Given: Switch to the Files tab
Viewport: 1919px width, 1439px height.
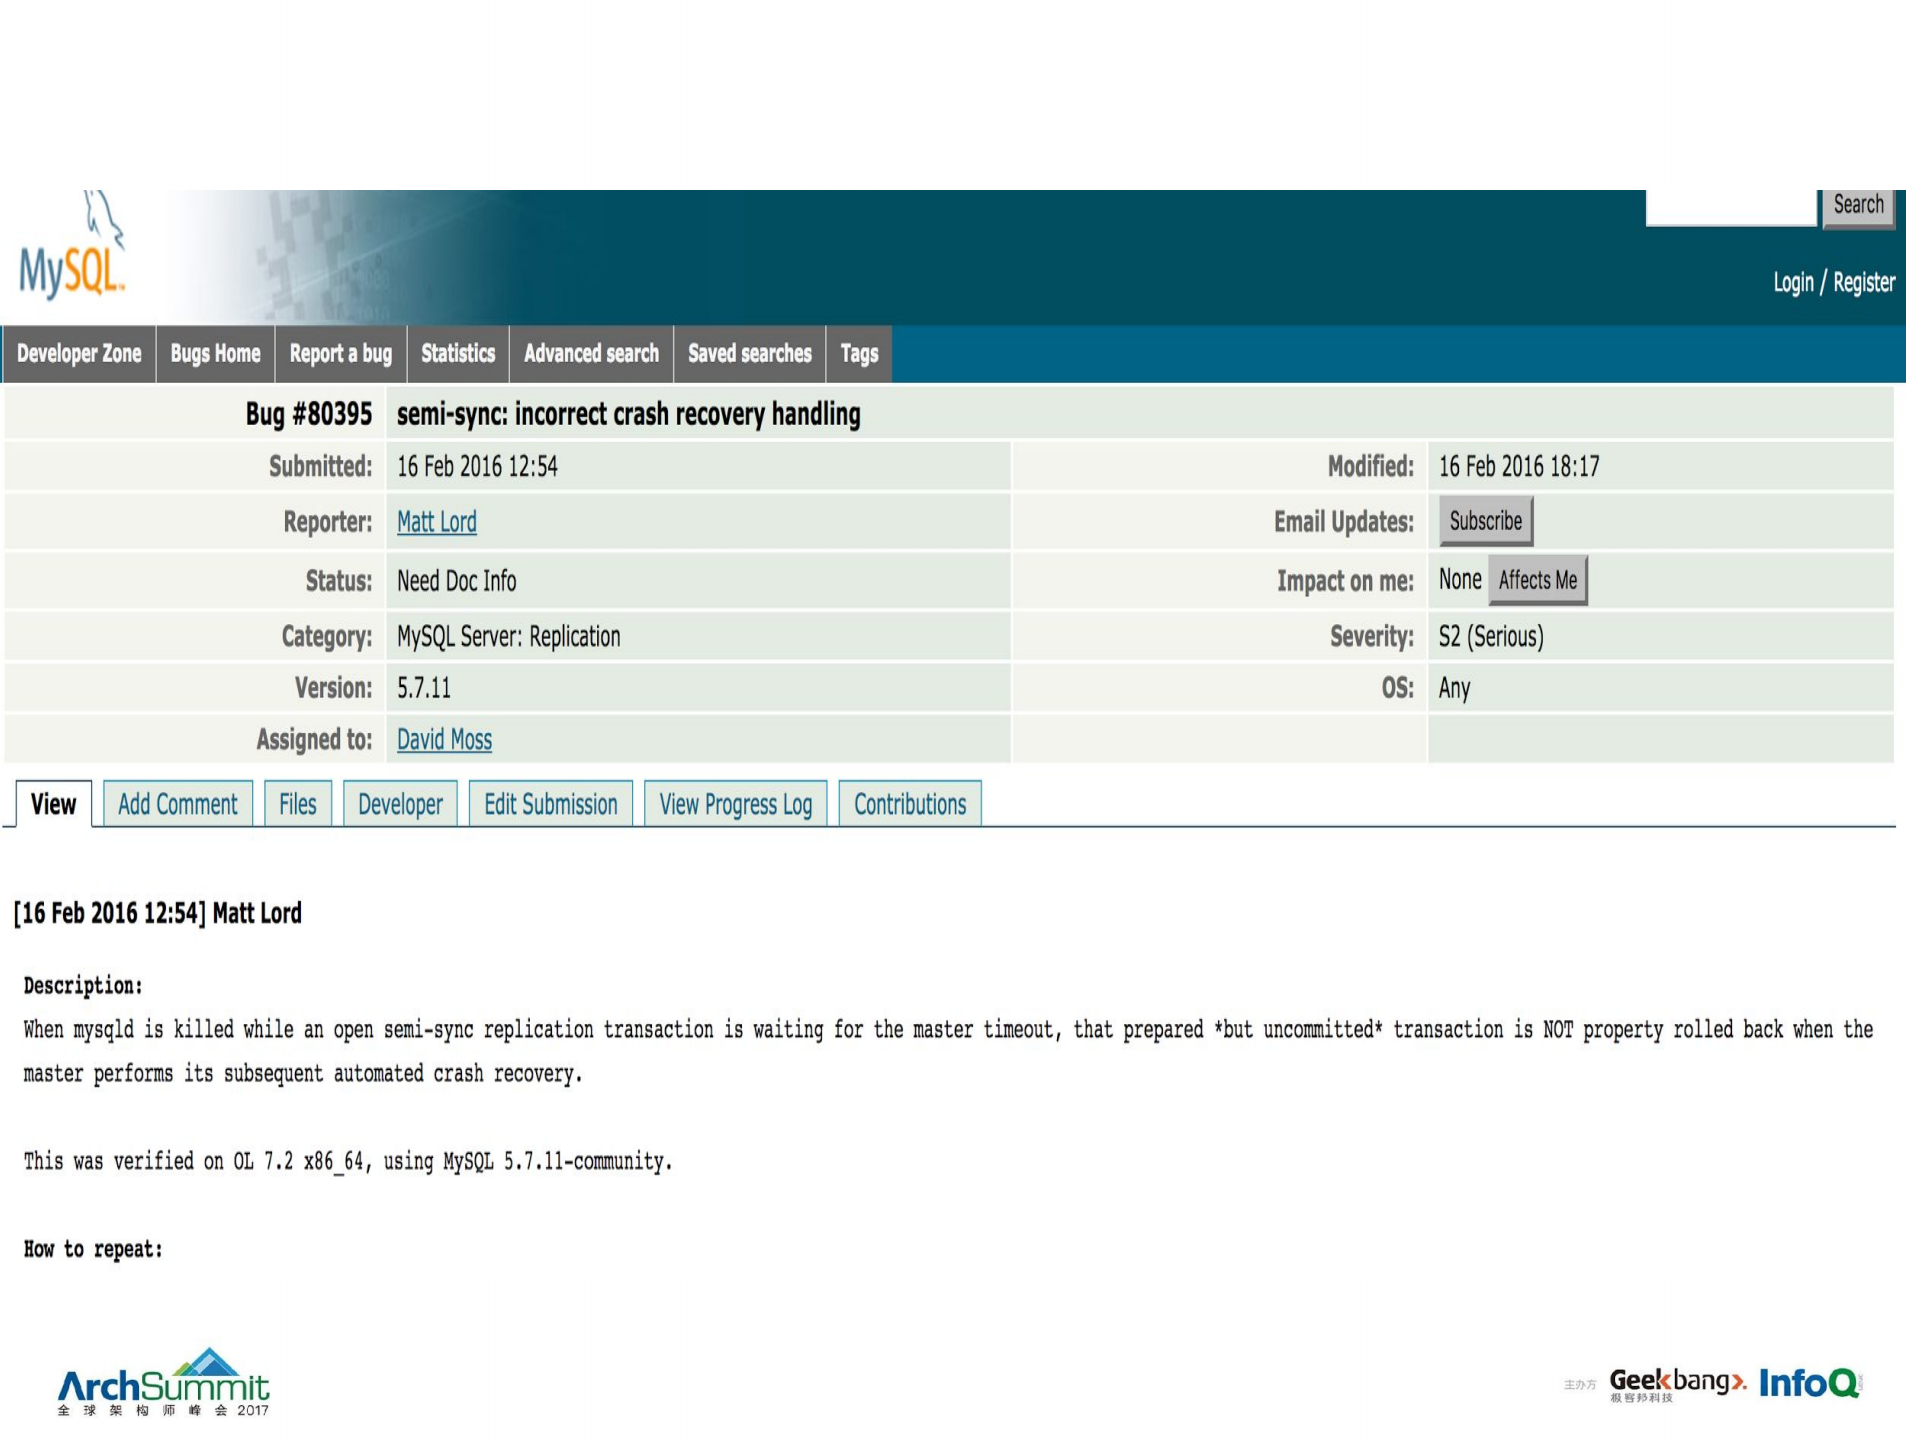Looking at the screenshot, I should click(x=297, y=804).
